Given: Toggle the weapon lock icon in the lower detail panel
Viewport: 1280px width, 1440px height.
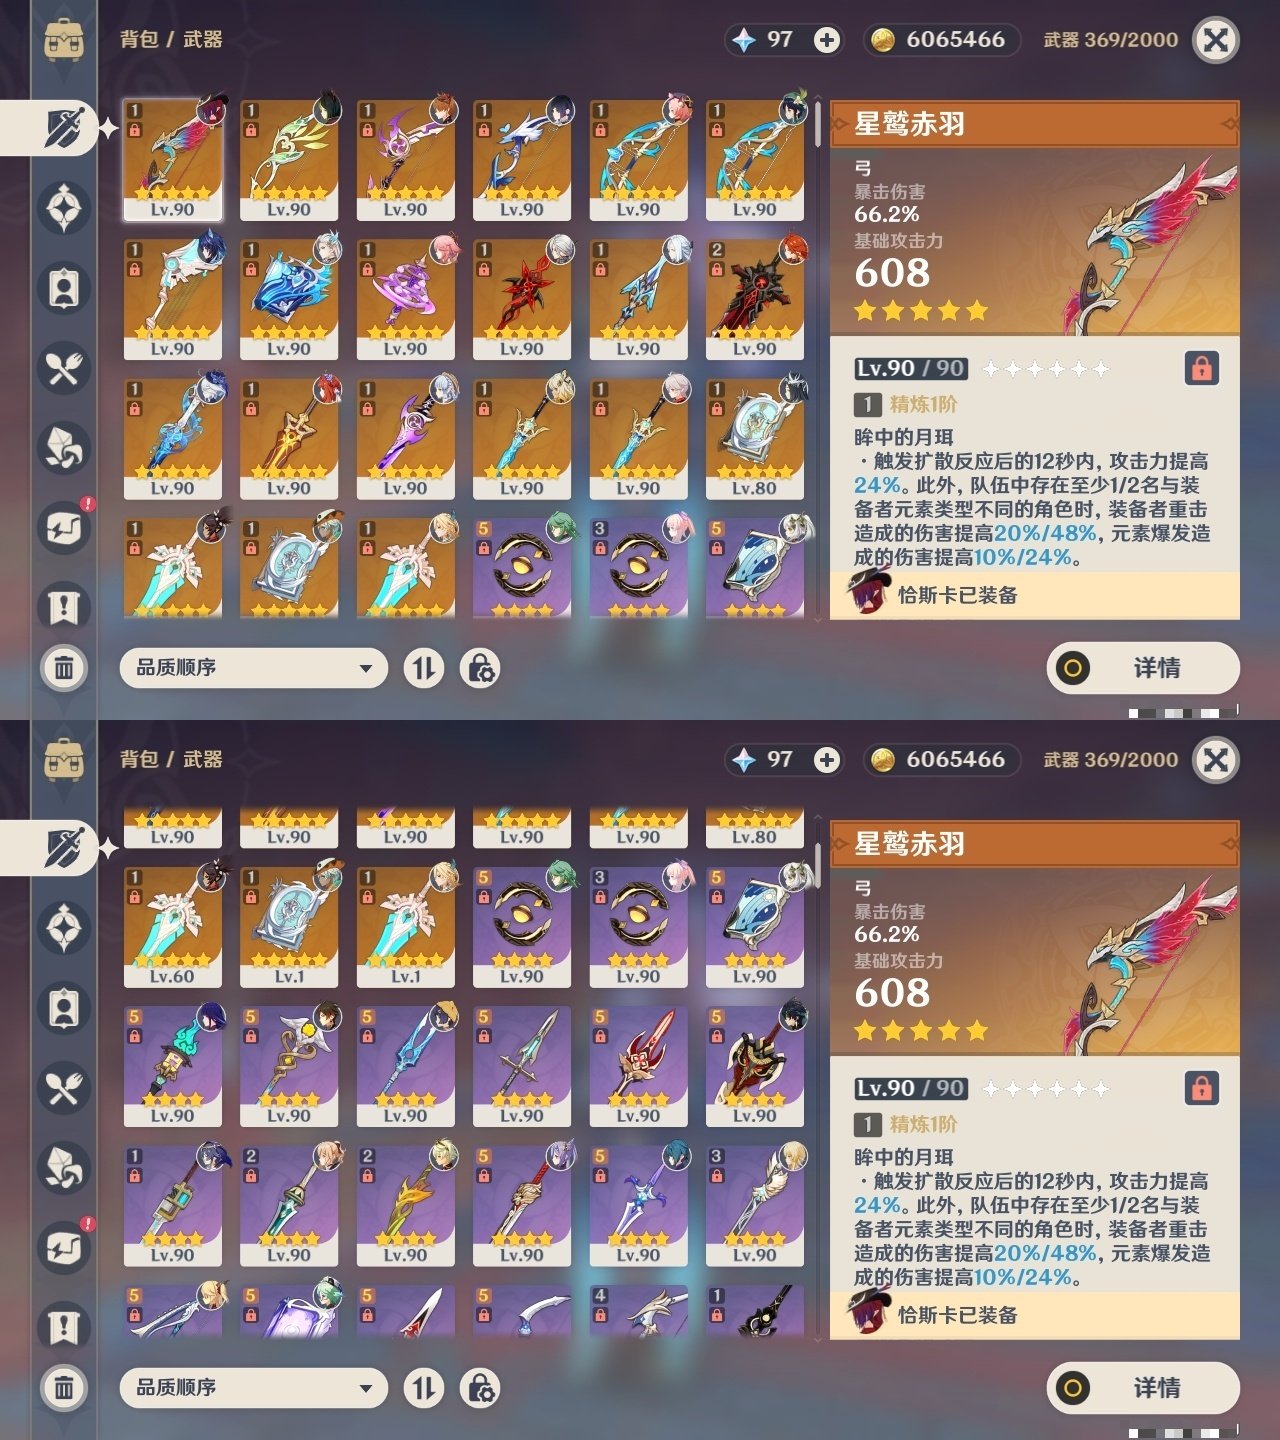Looking at the screenshot, I should [x=1201, y=1088].
